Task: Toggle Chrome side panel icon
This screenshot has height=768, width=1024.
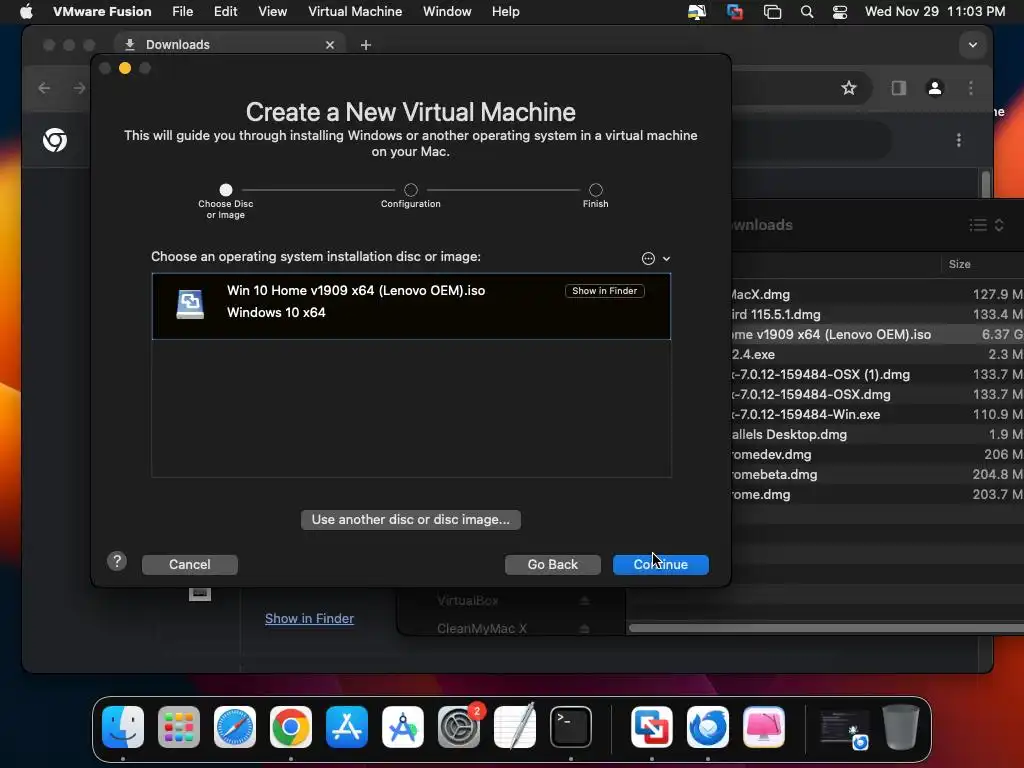Action: click(x=899, y=88)
